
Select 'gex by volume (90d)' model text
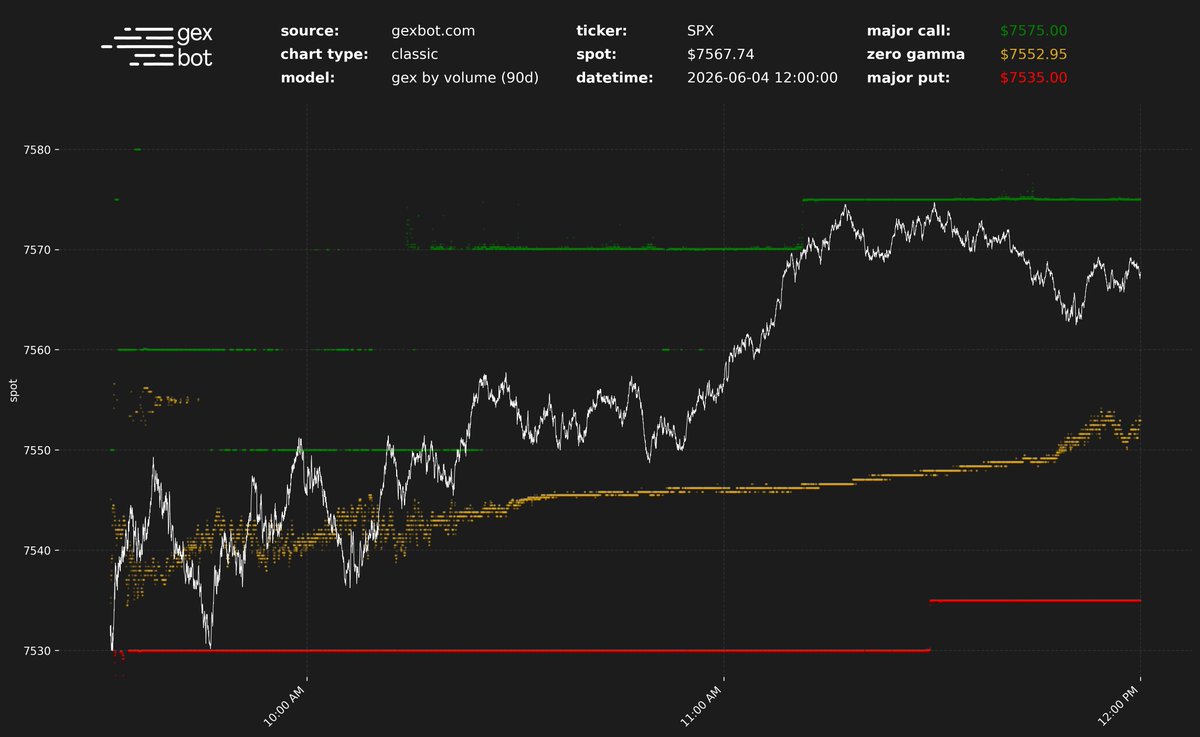pyautogui.click(x=465, y=77)
